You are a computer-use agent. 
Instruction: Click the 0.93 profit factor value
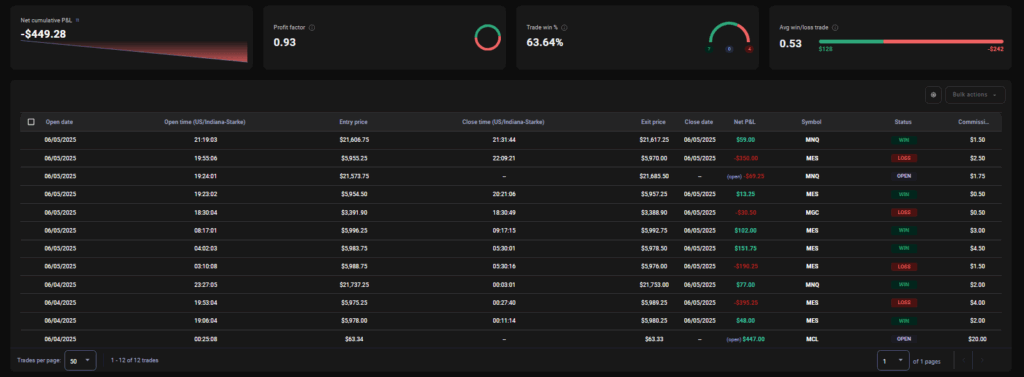tap(284, 42)
